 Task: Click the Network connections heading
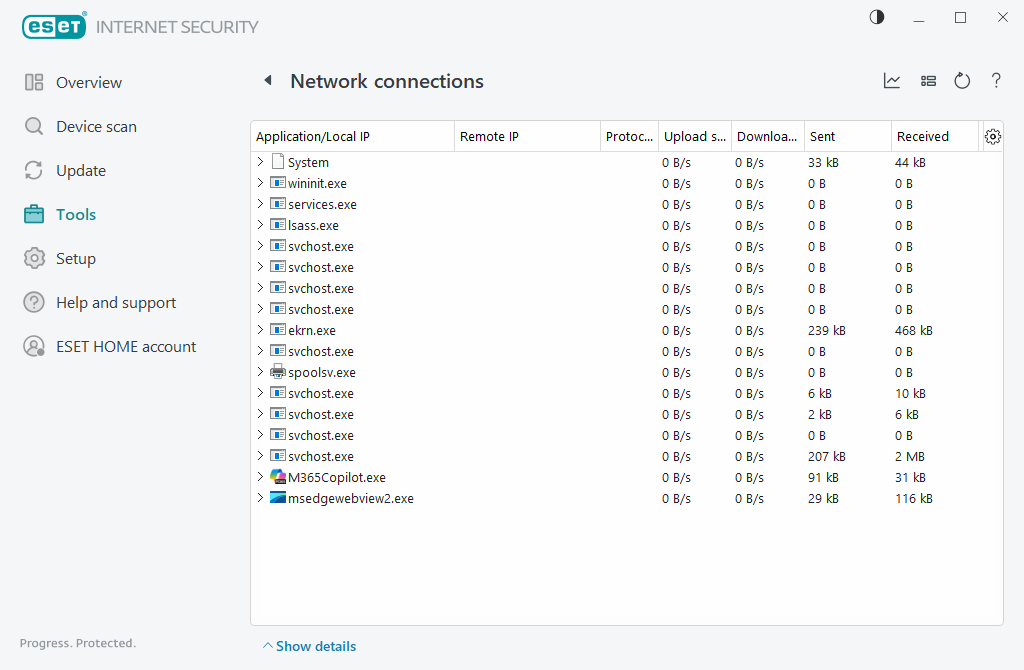(x=387, y=81)
